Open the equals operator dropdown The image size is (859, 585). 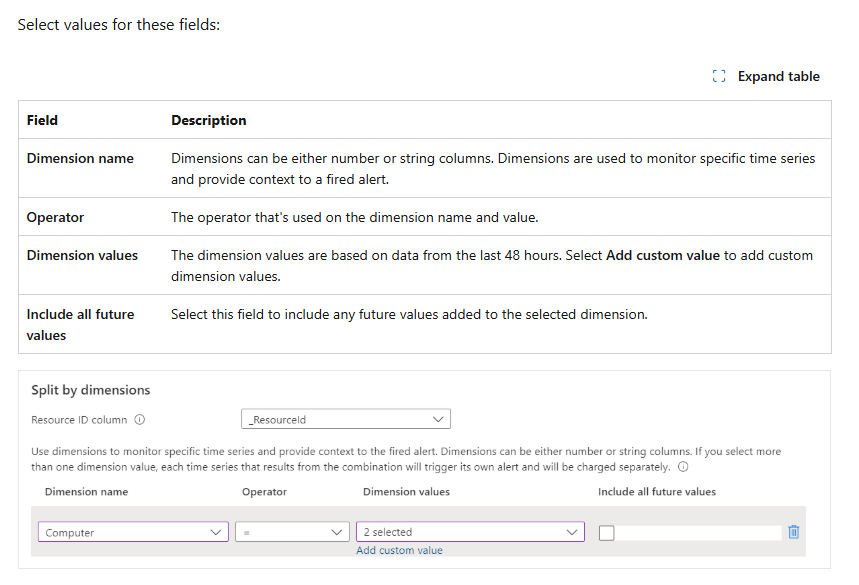click(x=292, y=532)
